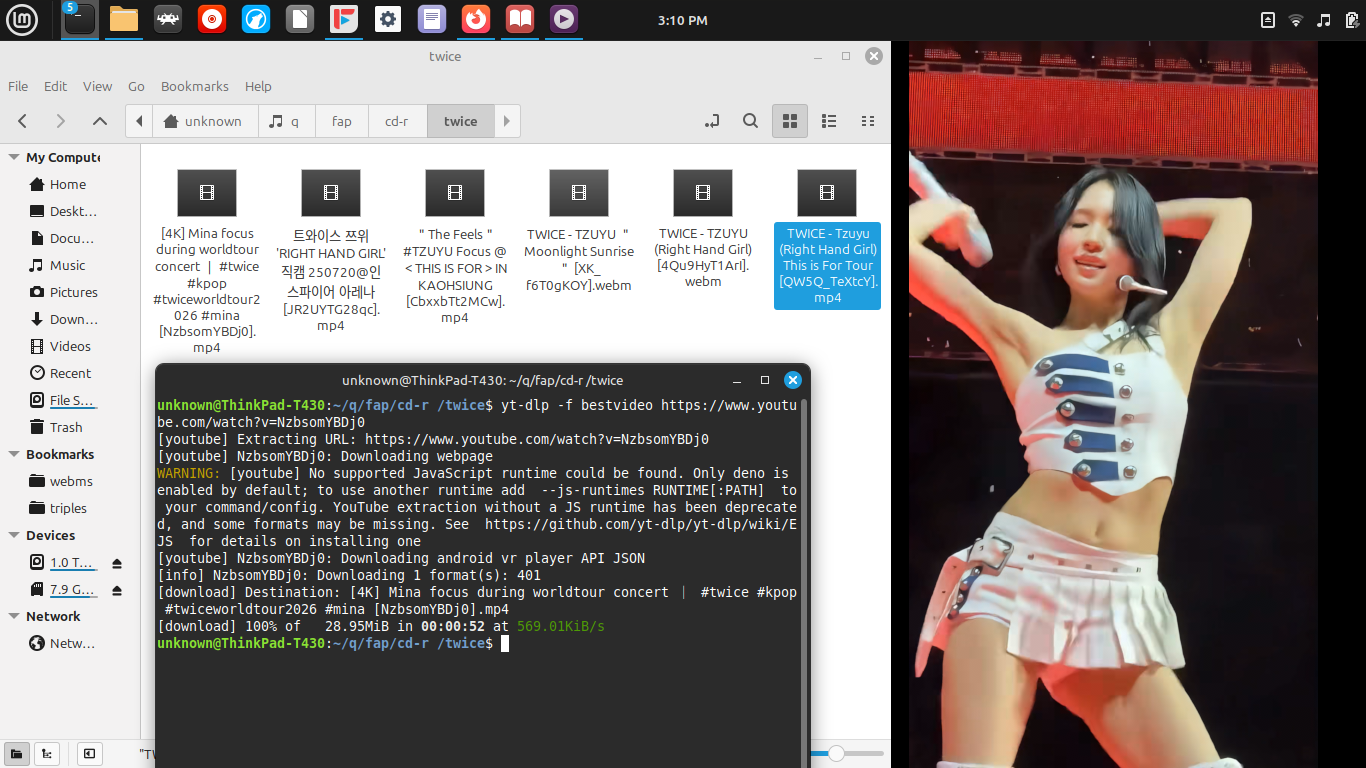Viewport: 1366px width, 768px height.
Task: Open the Bookmarks menu
Action: click(195, 86)
